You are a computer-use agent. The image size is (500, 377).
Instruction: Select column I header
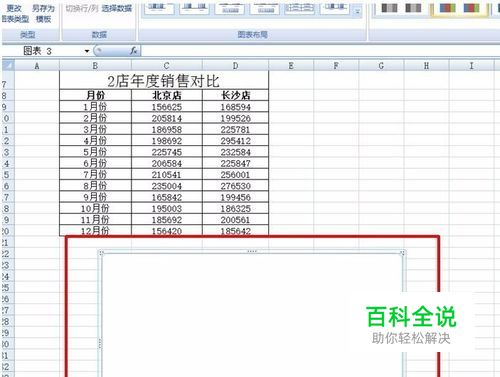click(x=471, y=65)
